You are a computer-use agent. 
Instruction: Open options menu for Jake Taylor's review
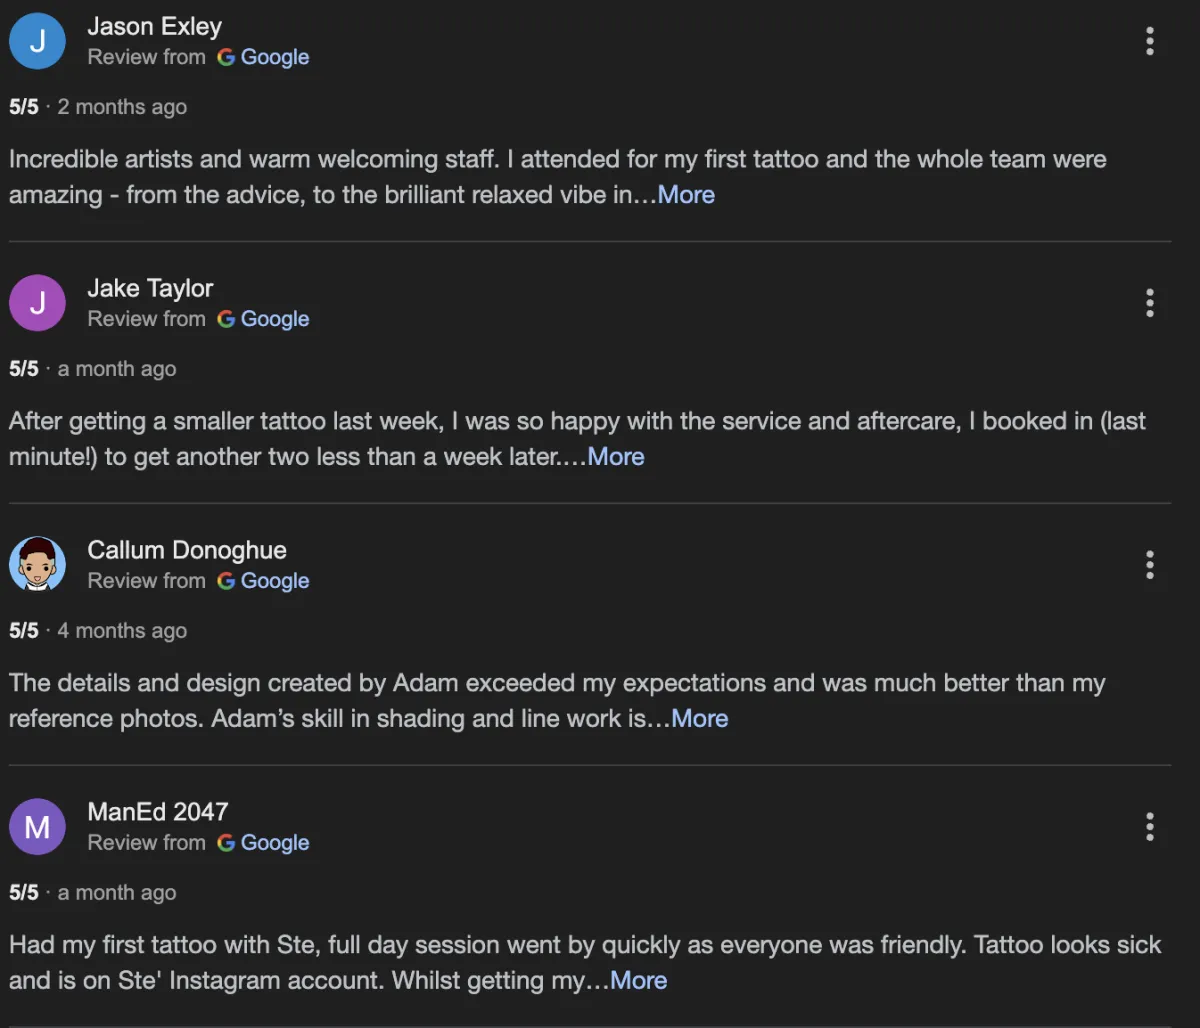1150,303
